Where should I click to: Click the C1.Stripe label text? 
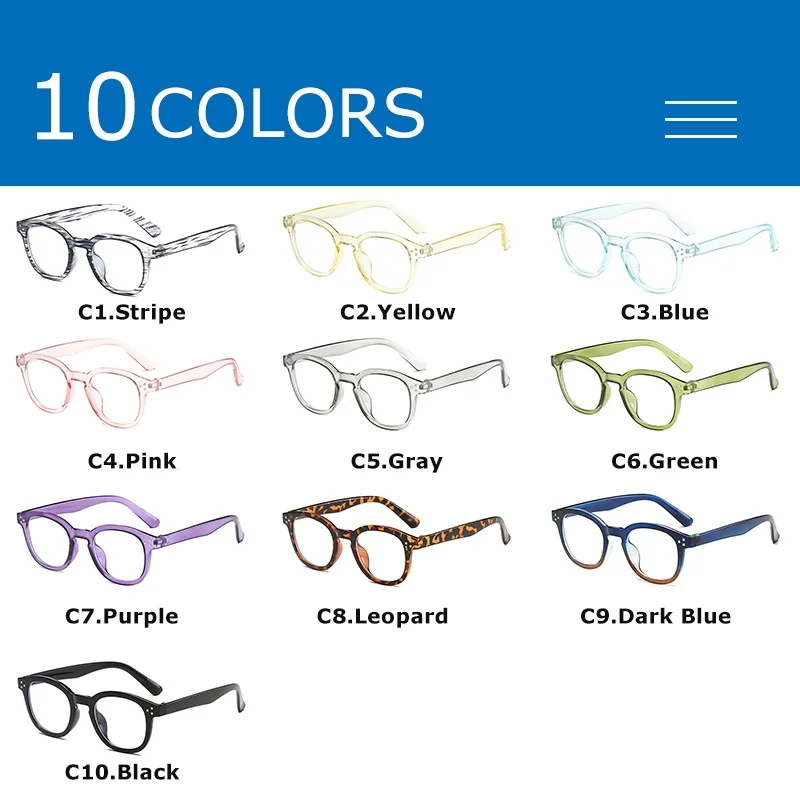coord(132,312)
